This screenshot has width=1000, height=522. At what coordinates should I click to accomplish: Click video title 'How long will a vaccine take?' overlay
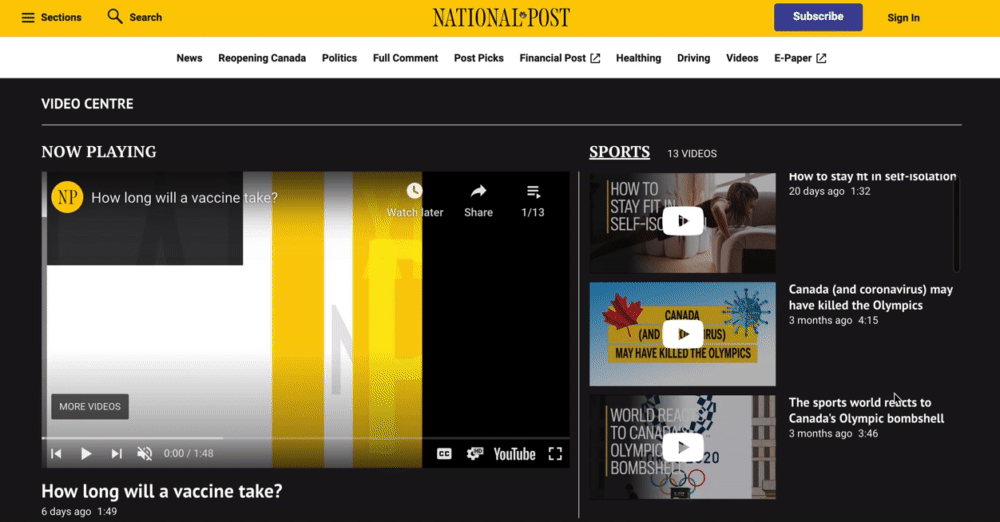184,198
